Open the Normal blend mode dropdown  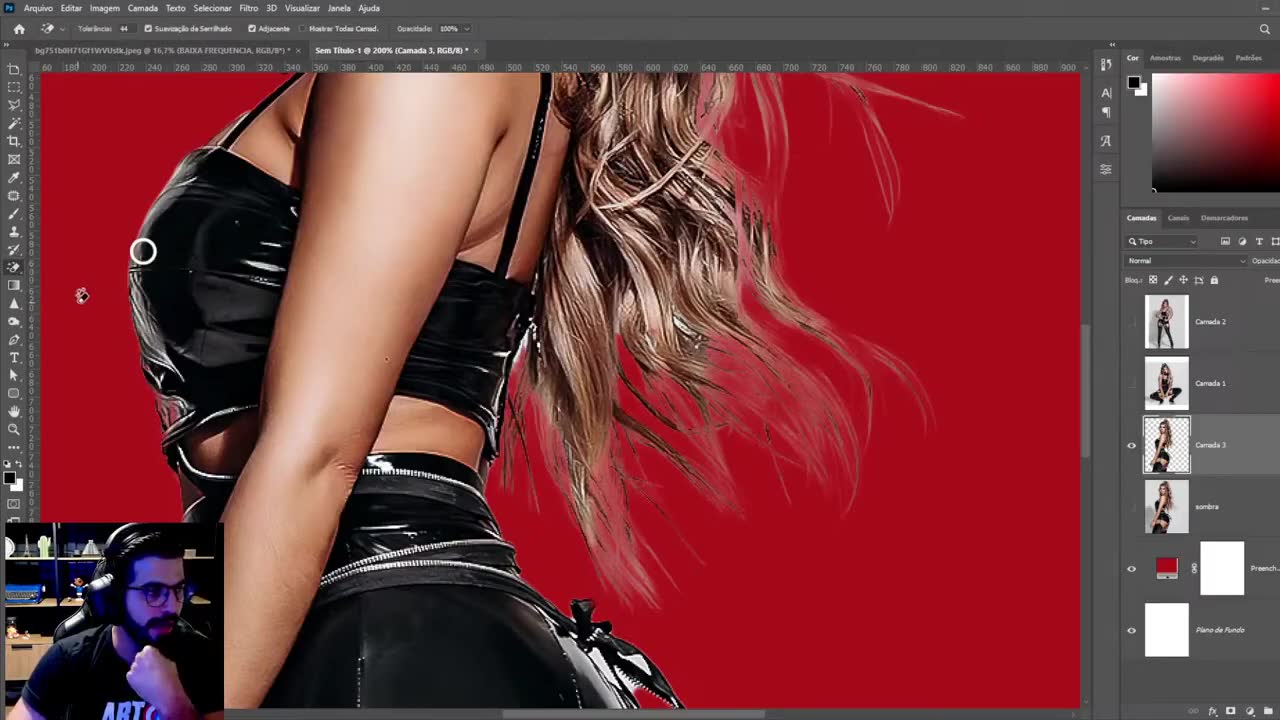pos(1186,261)
